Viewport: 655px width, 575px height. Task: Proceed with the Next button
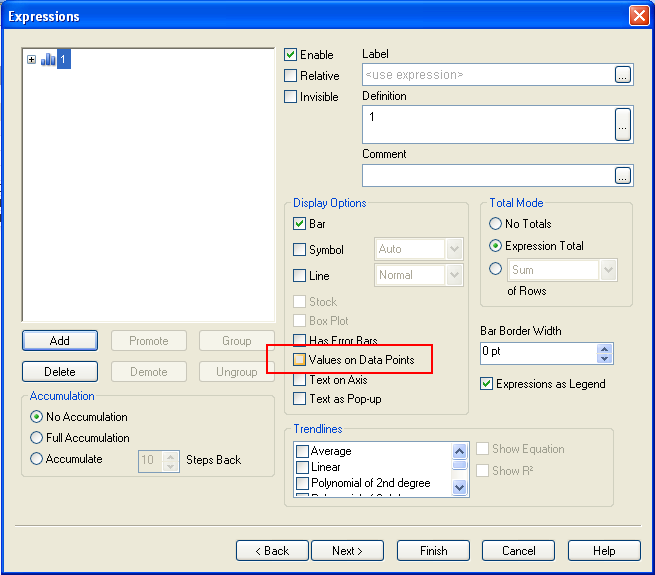tap(348, 551)
